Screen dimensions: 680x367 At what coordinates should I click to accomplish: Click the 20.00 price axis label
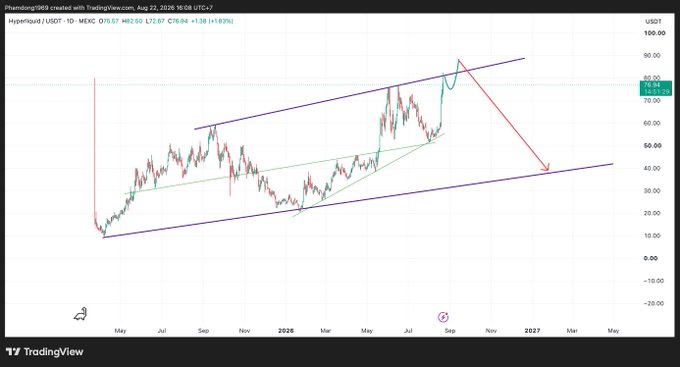click(652, 213)
